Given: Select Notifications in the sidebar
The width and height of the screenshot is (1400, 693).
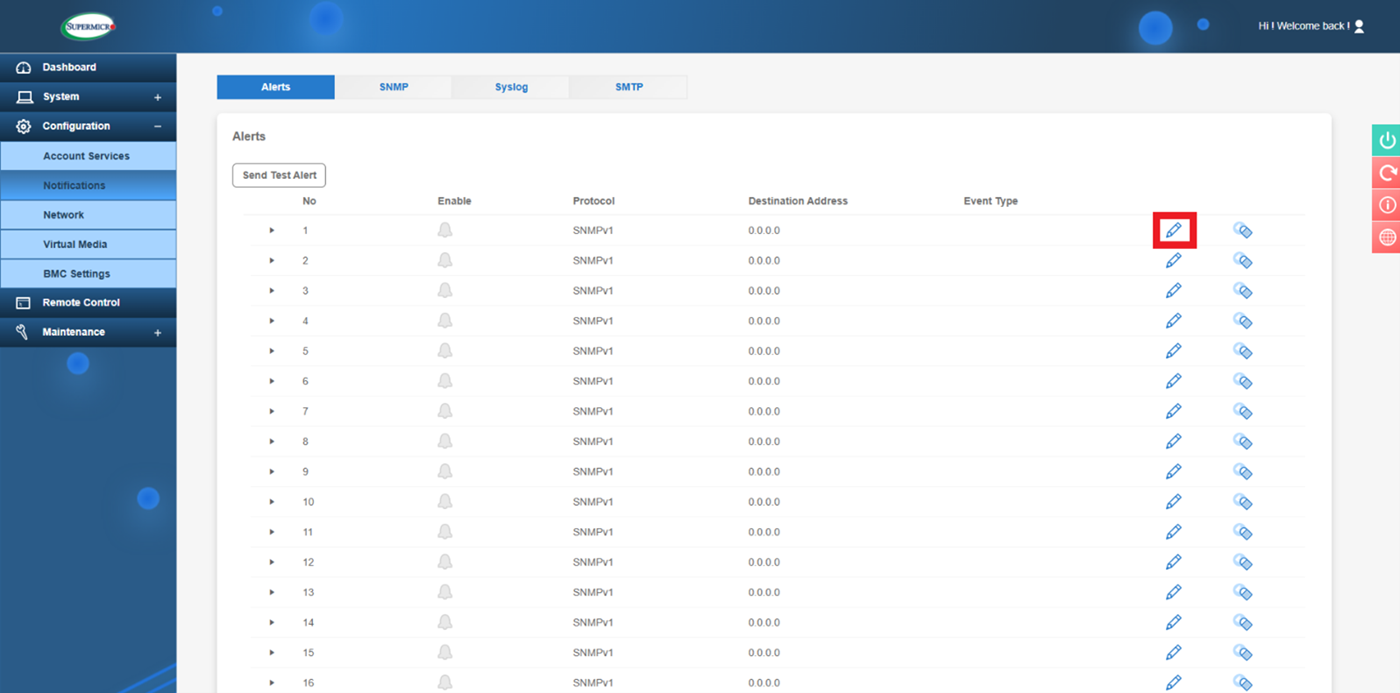Looking at the screenshot, I should click(88, 186).
